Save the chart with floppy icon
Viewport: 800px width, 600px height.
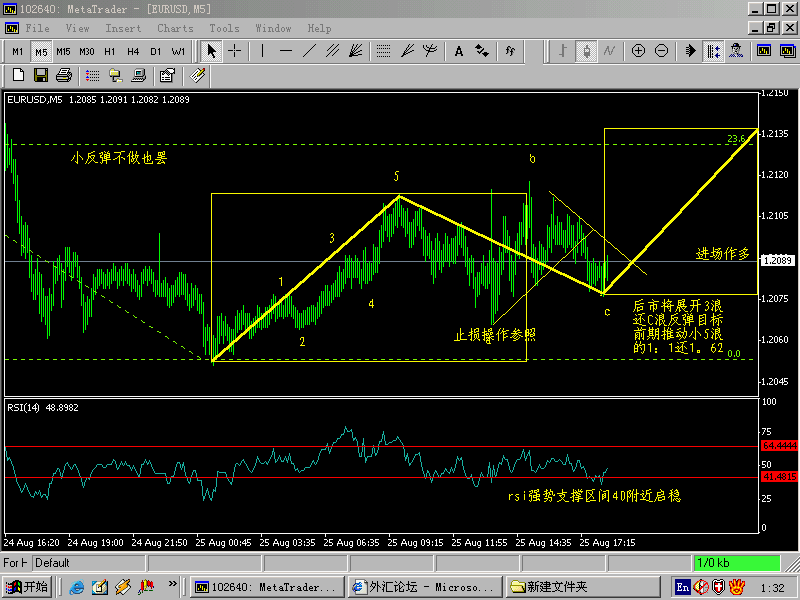point(41,76)
